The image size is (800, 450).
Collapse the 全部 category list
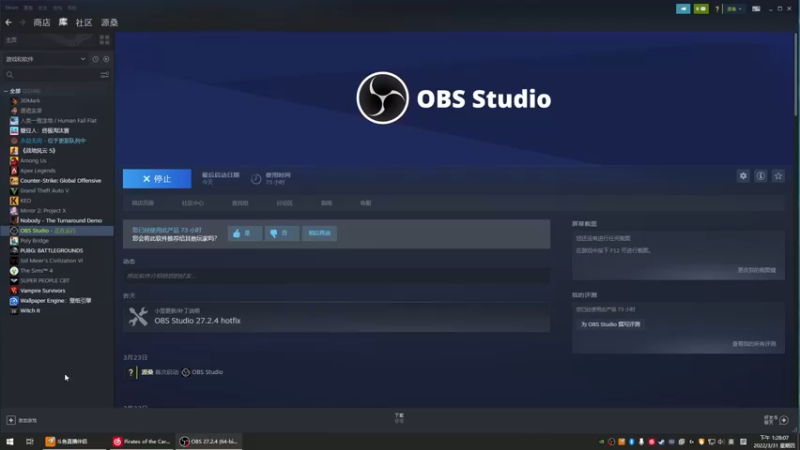click(6, 91)
